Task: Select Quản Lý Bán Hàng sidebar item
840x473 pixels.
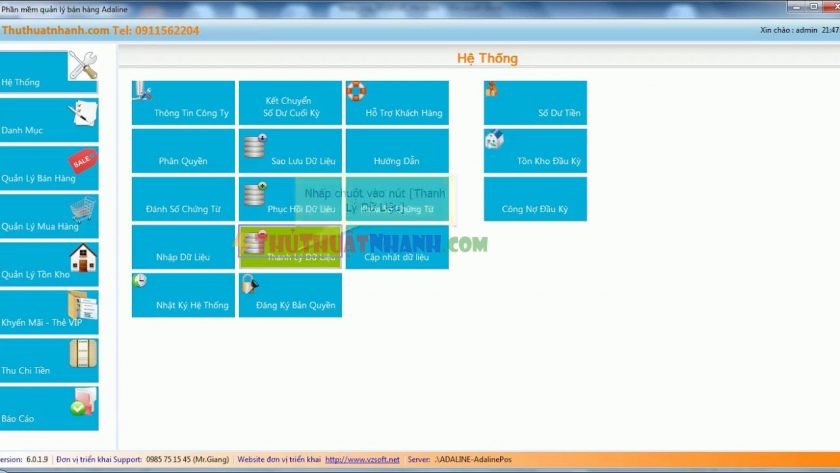Action: tap(49, 168)
